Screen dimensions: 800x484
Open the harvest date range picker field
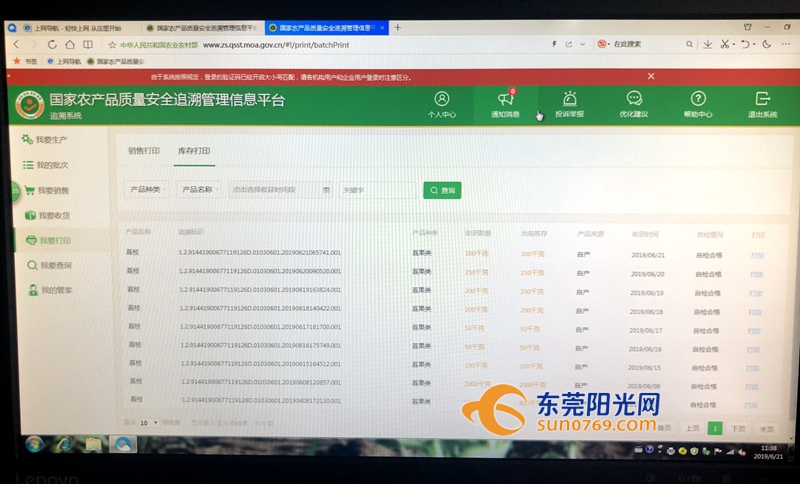[279, 189]
